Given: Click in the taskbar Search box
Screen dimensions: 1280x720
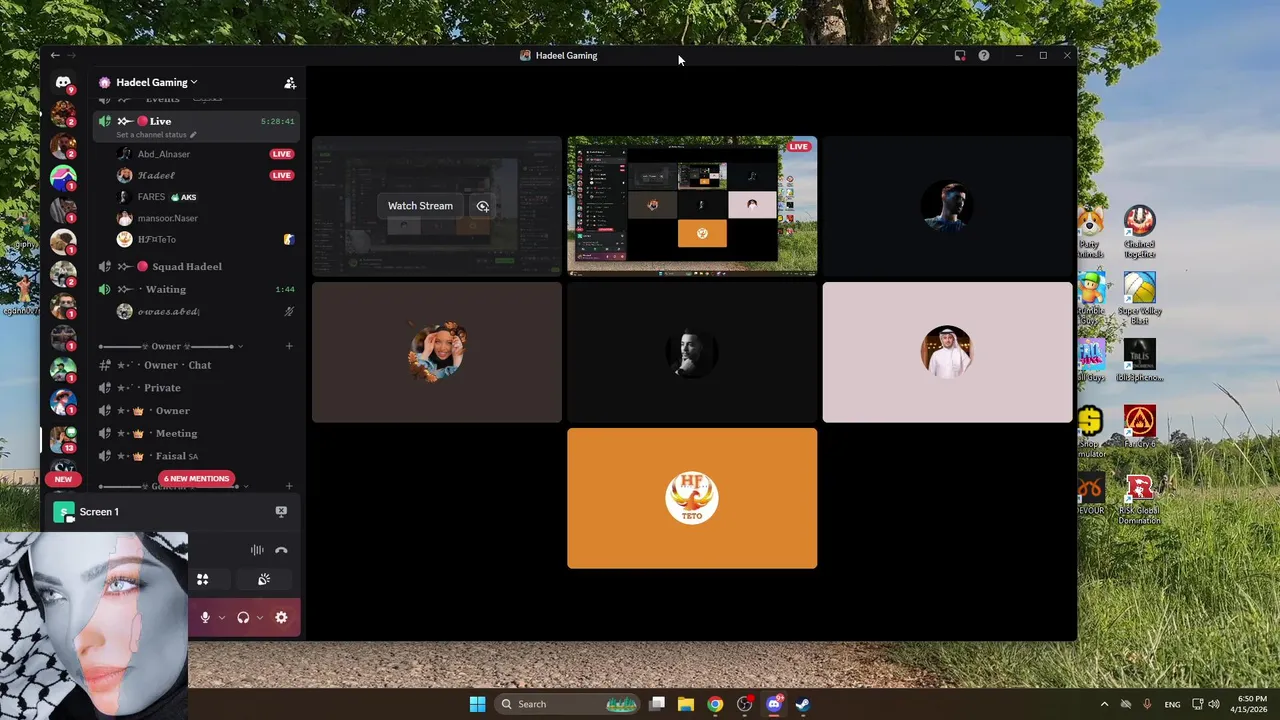Looking at the screenshot, I should [569, 704].
